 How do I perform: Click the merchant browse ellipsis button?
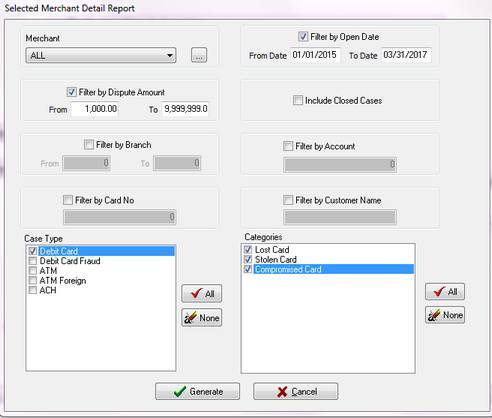point(199,55)
